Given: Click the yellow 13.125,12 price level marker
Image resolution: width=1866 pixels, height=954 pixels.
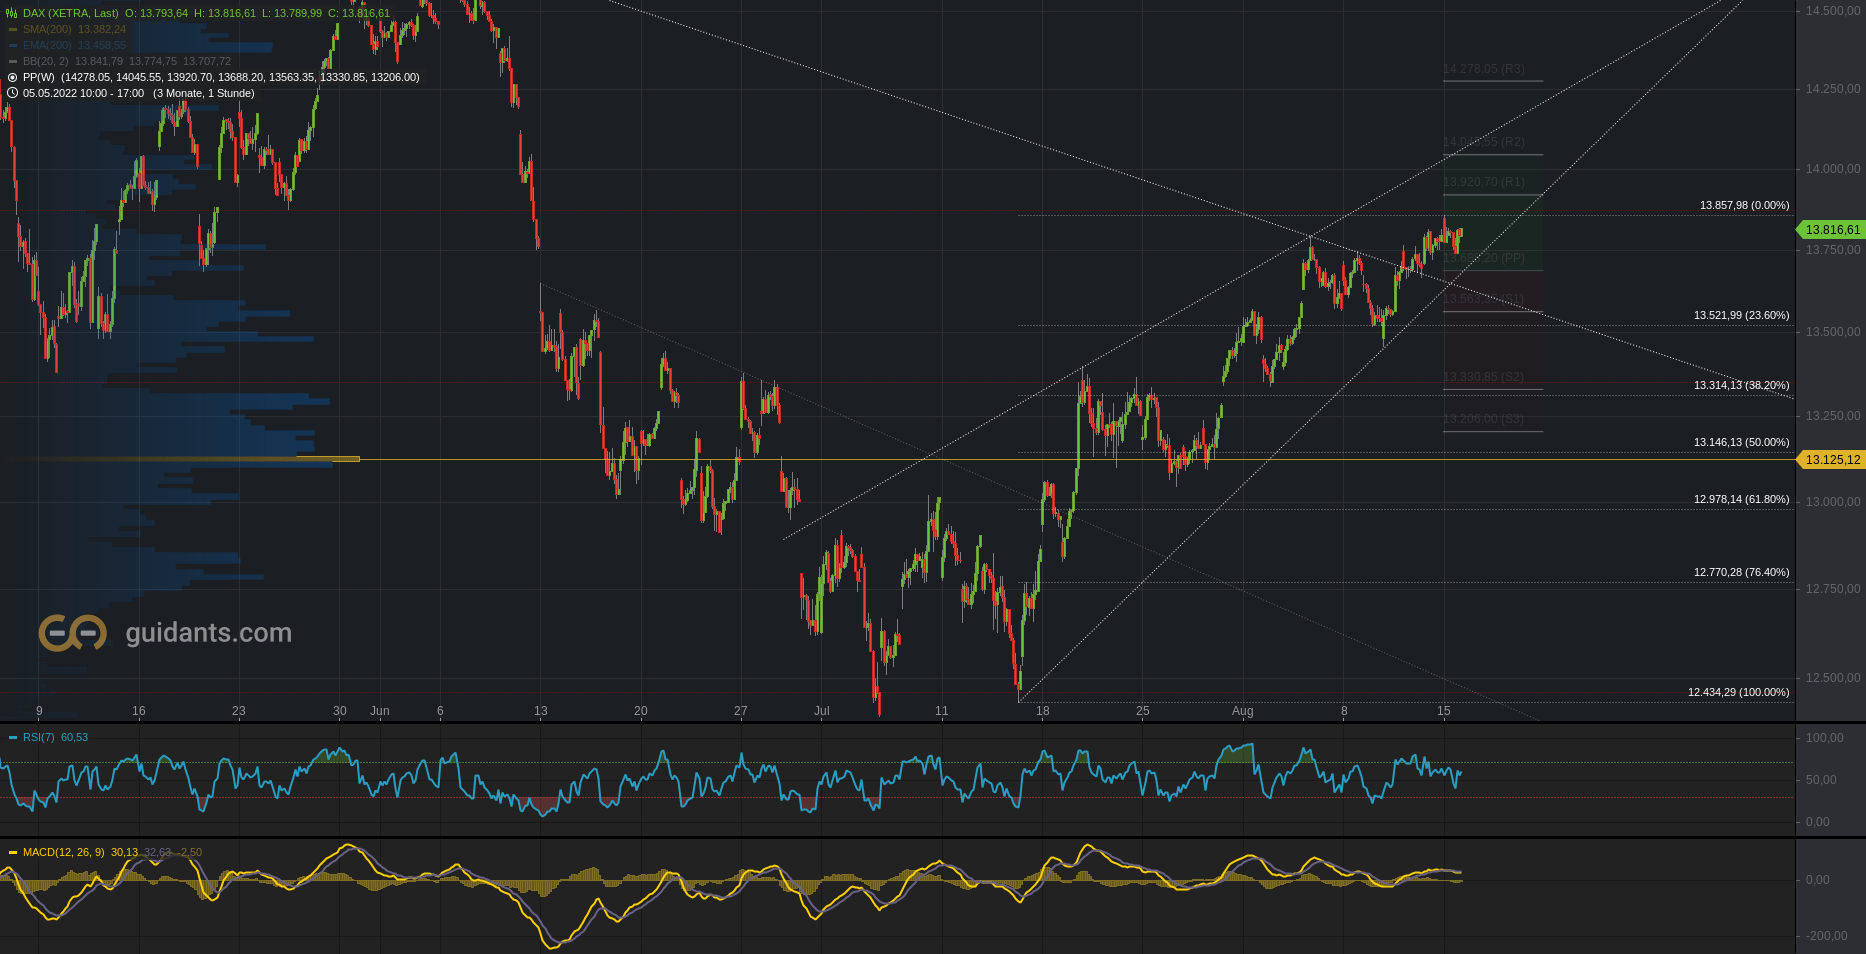Looking at the screenshot, I should point(1832,460).
